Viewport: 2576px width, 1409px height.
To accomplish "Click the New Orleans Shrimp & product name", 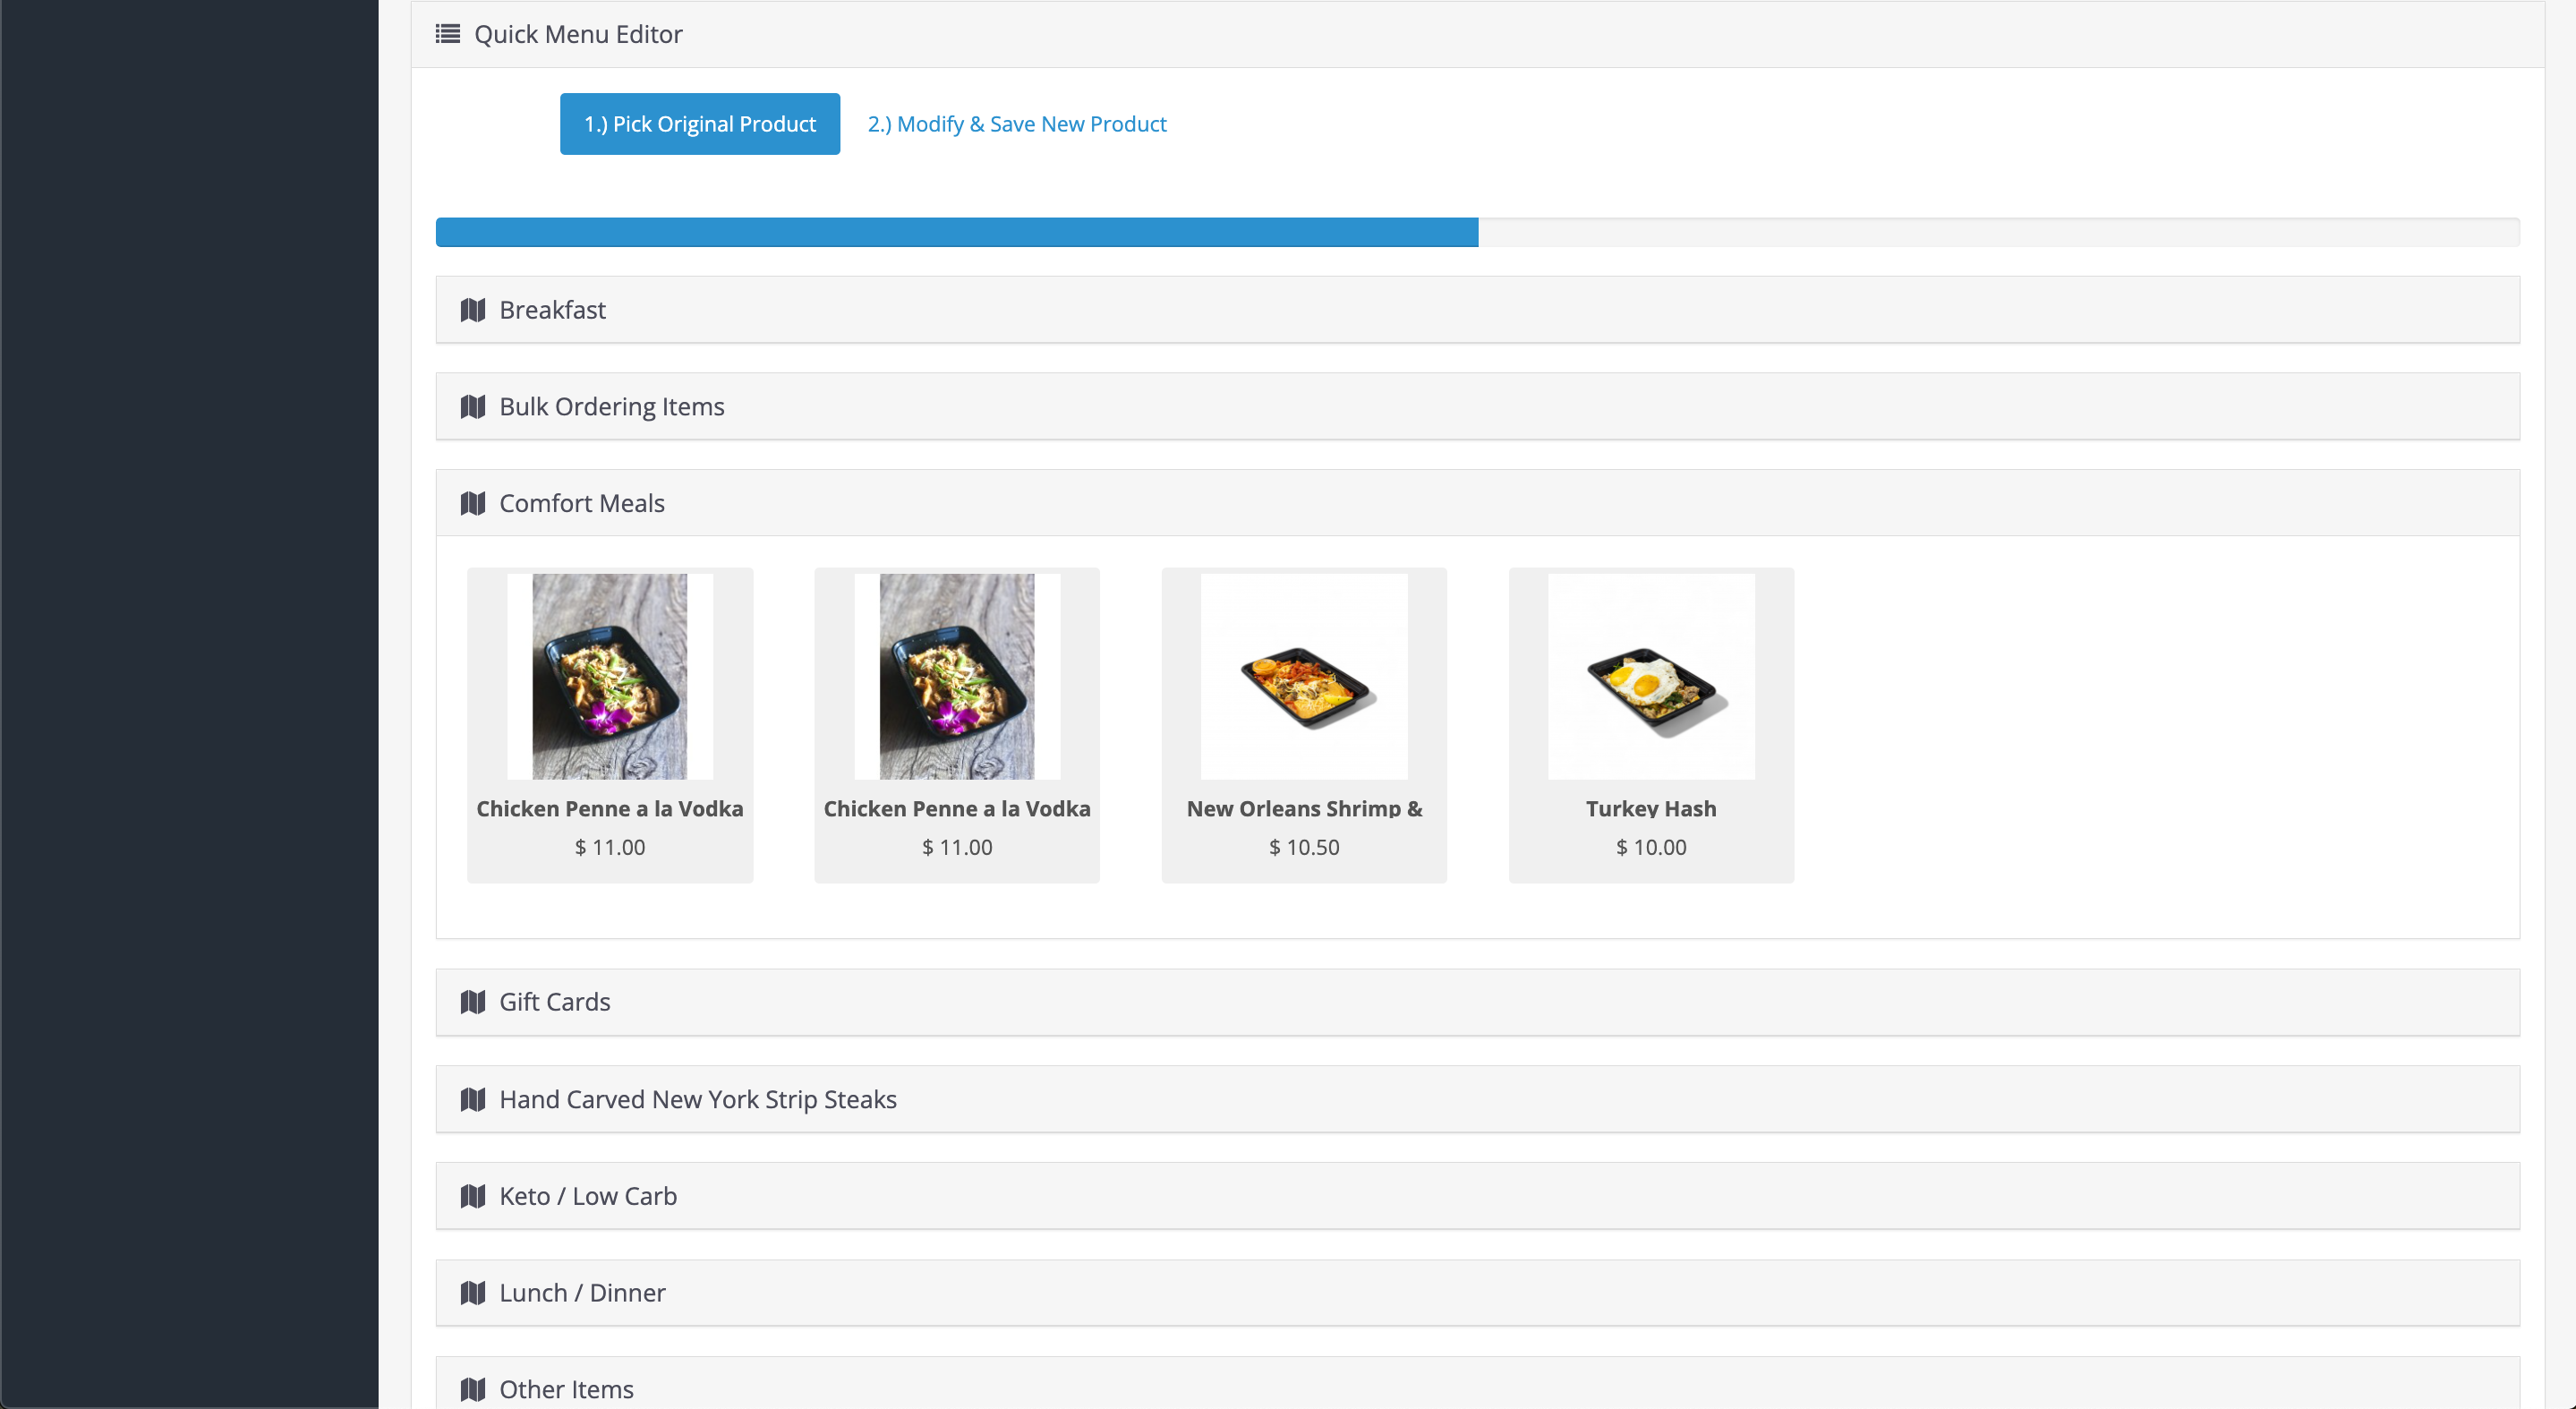I will (x=1303, y=808).
